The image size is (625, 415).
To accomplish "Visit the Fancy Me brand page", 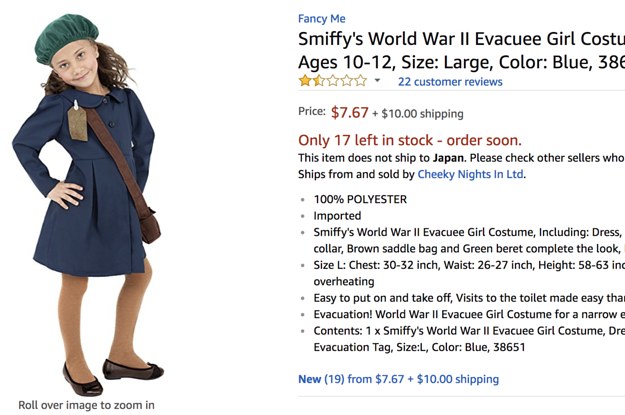I will 321,18.
